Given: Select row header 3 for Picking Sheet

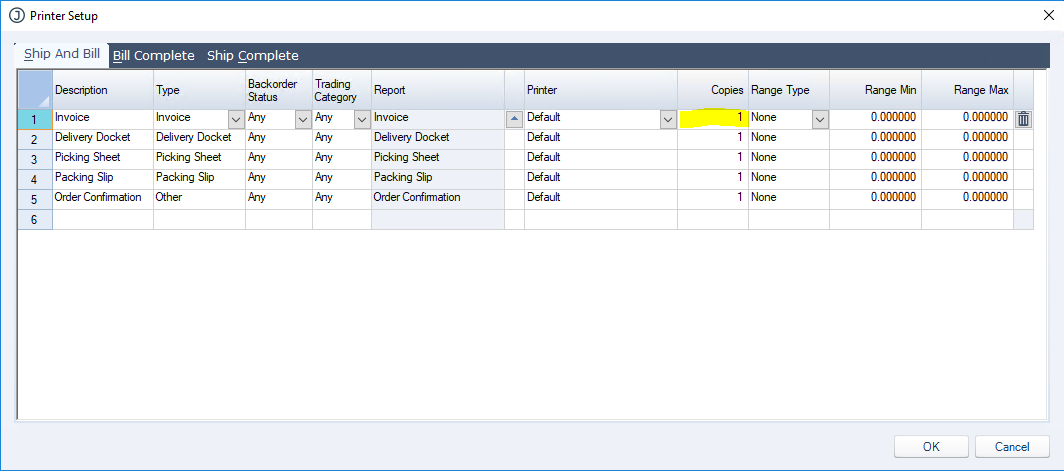Looking at the screenshot, I should tap(34, 159).
